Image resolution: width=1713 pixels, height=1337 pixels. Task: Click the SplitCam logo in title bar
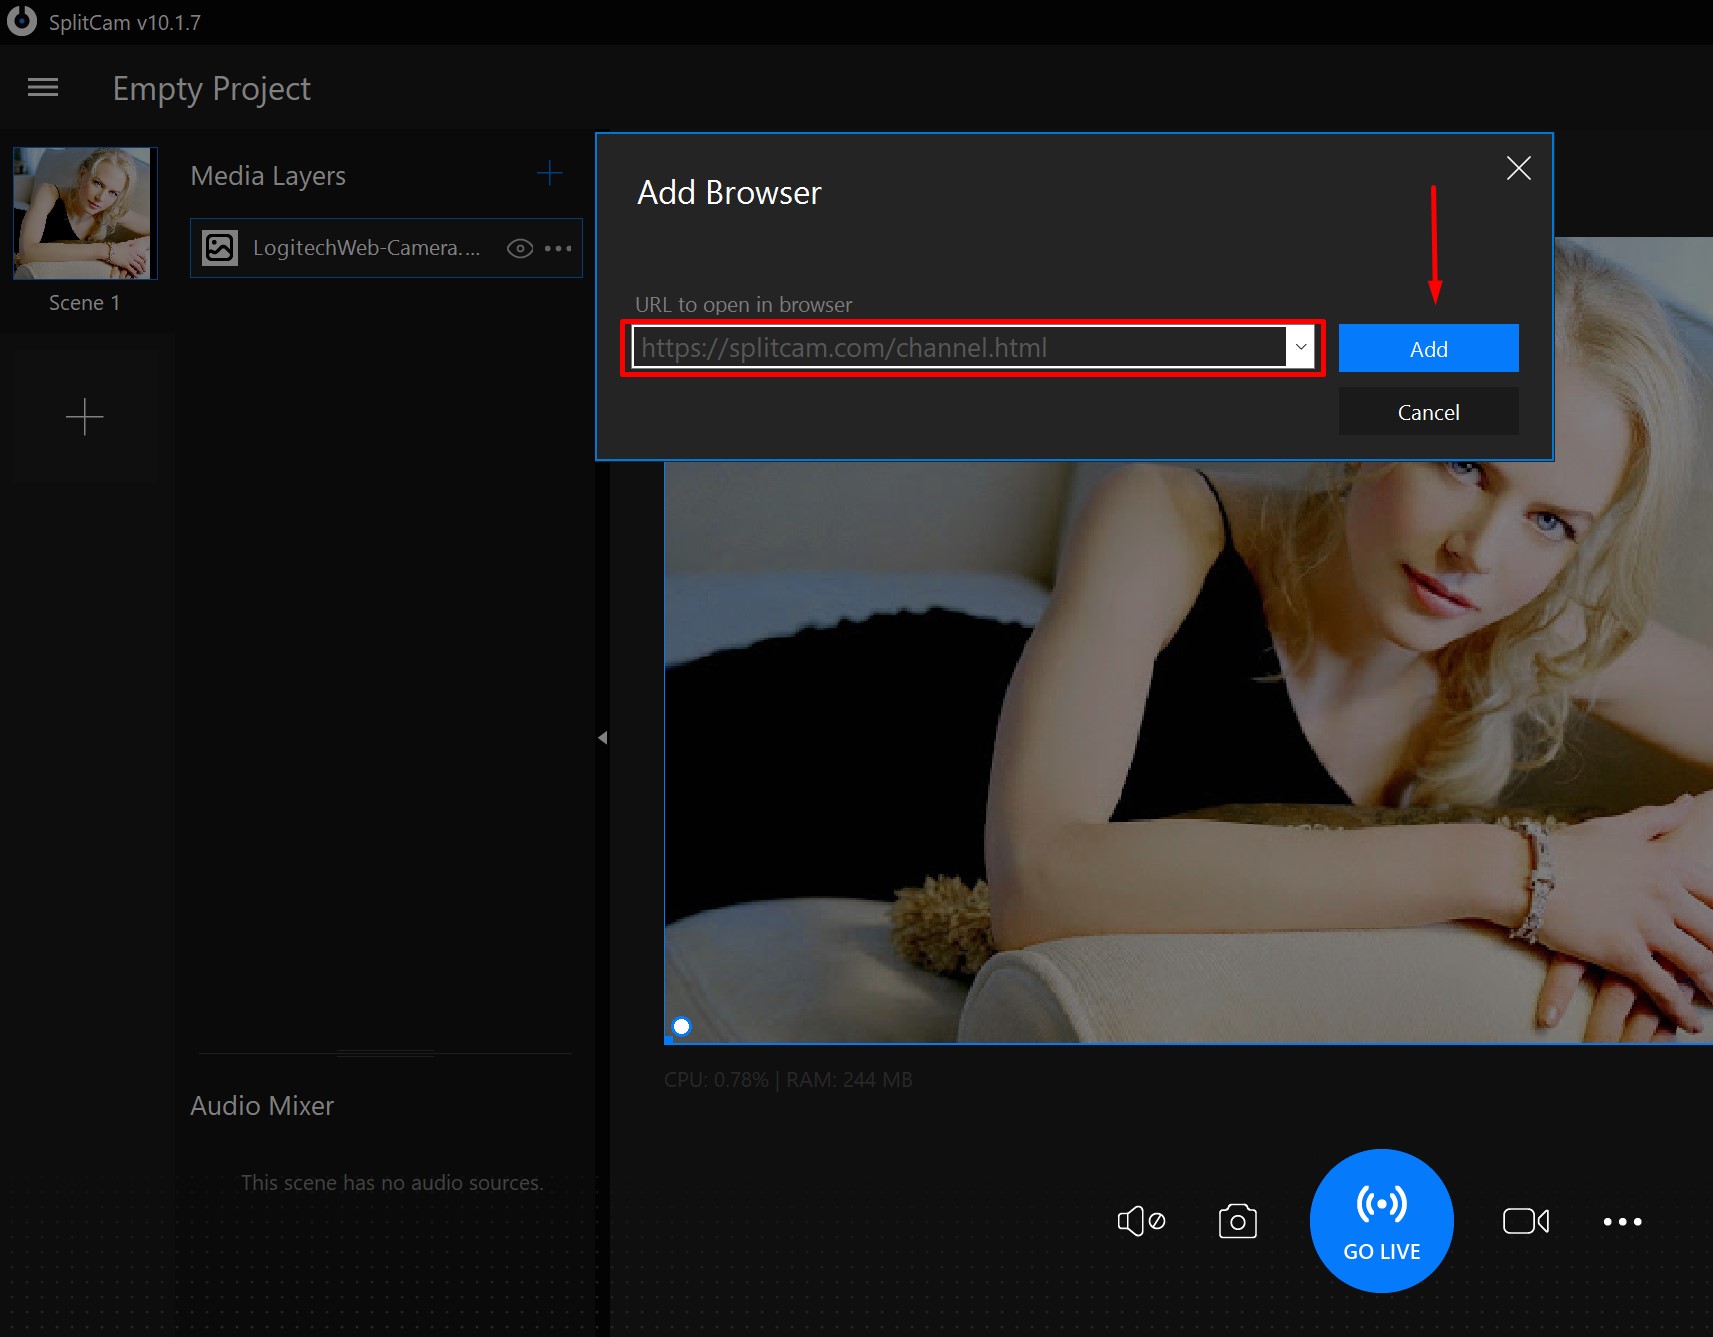(22, 21)
